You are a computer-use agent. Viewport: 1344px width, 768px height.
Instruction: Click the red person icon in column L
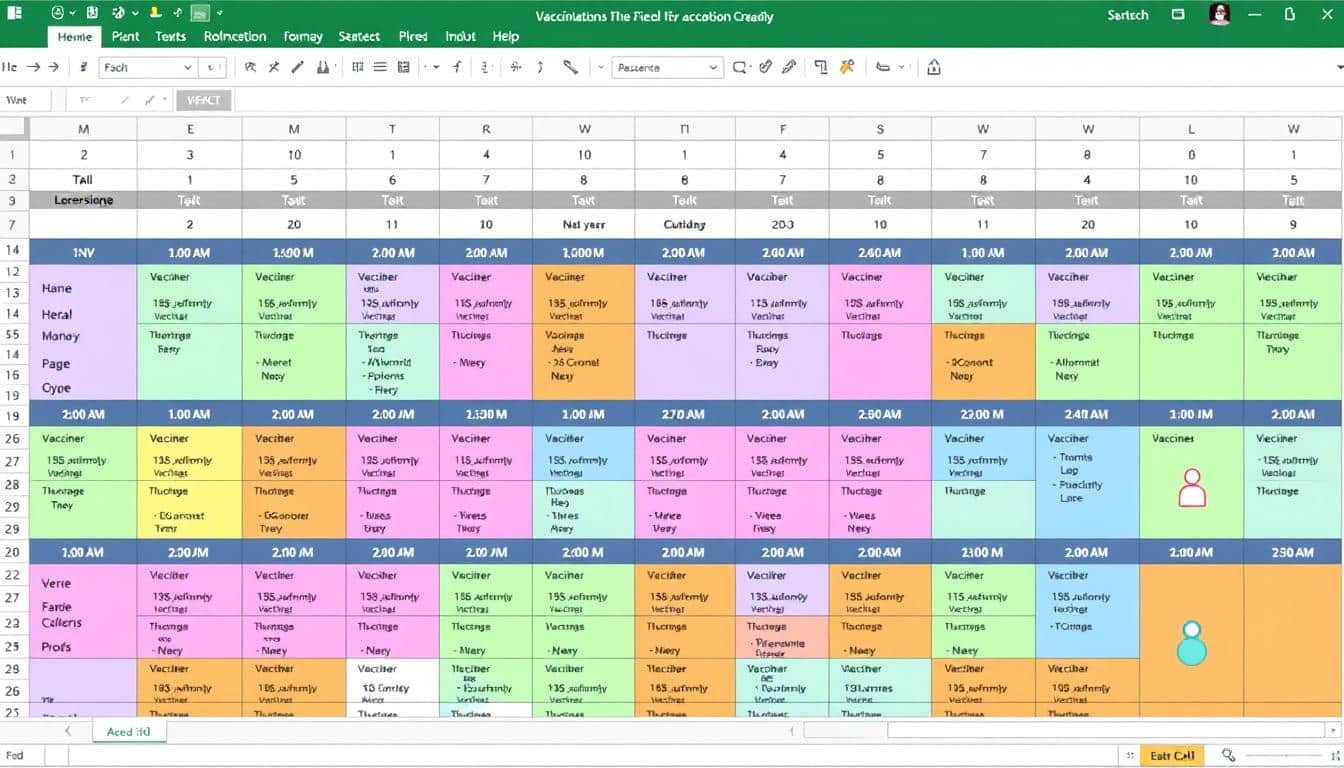pos(1192,488)
